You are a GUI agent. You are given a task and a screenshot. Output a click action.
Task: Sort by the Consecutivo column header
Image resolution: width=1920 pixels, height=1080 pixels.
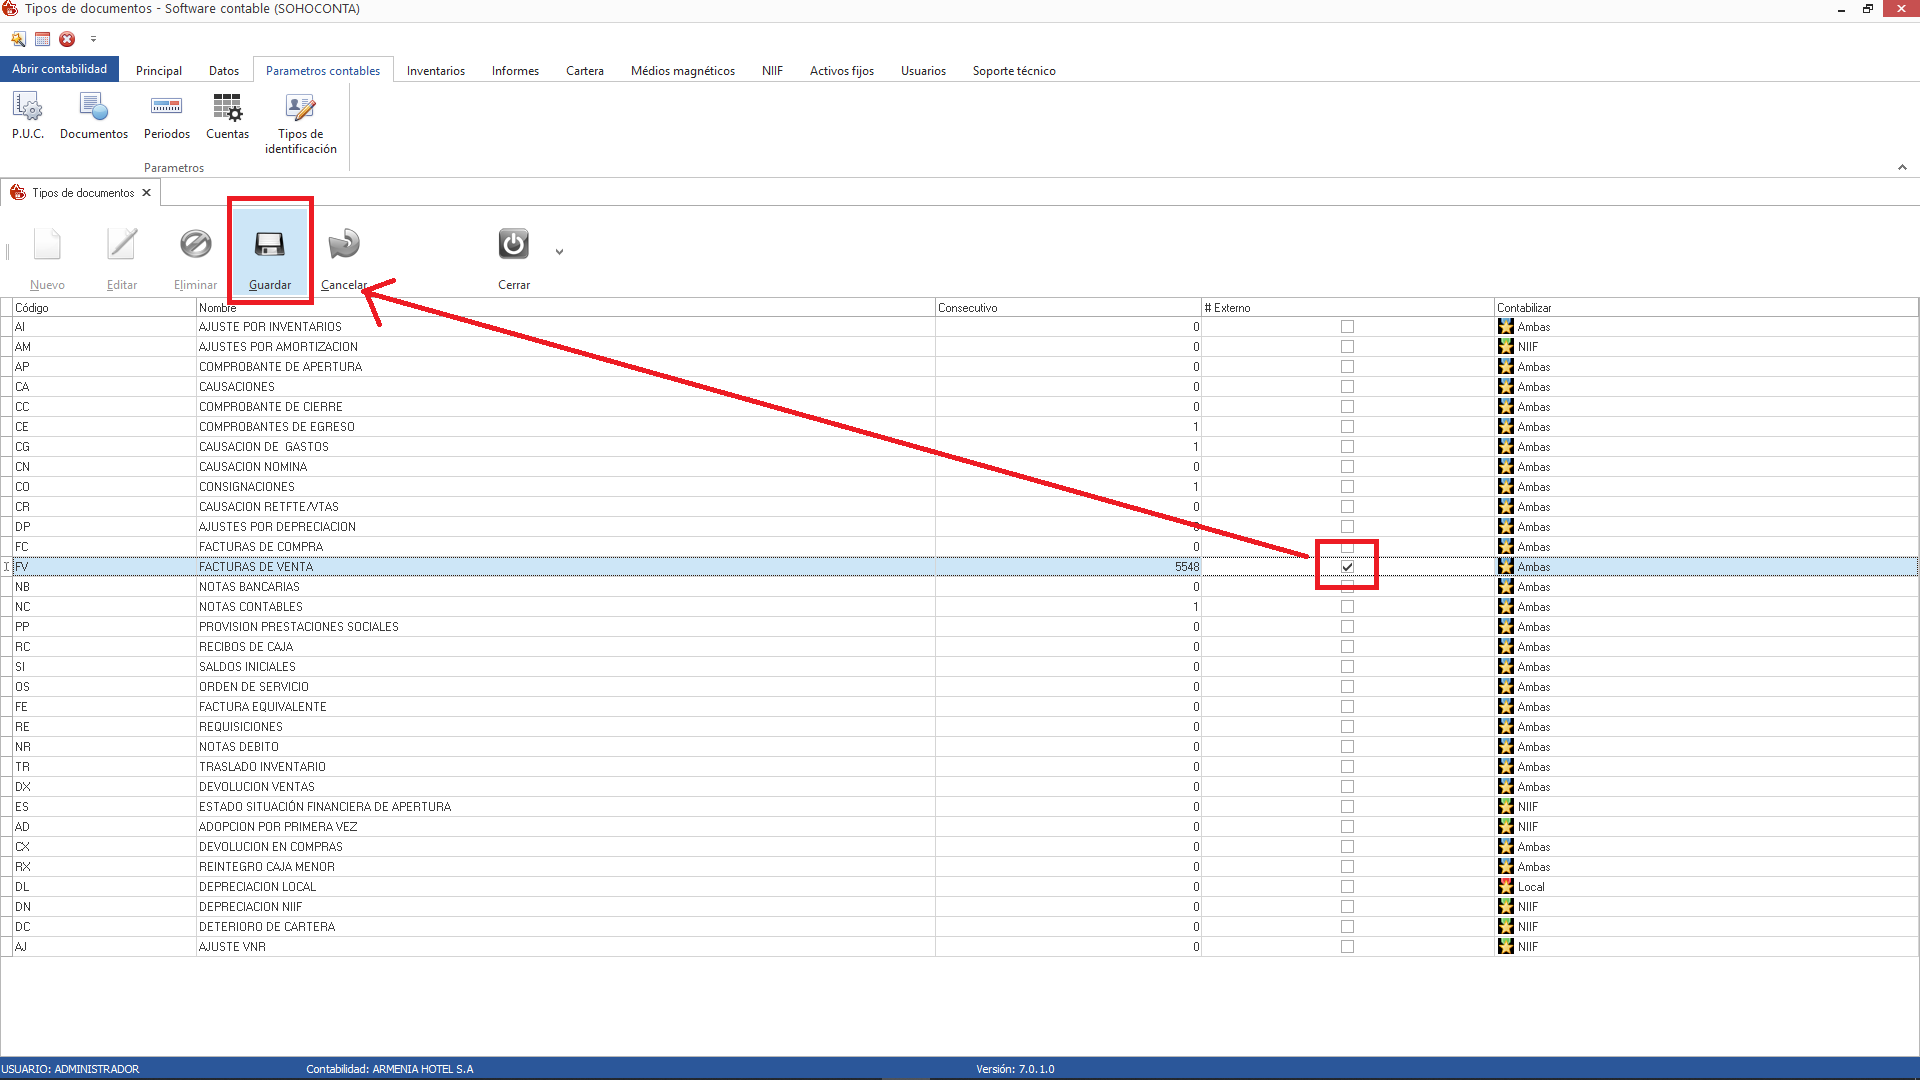tap(1066, 308)
